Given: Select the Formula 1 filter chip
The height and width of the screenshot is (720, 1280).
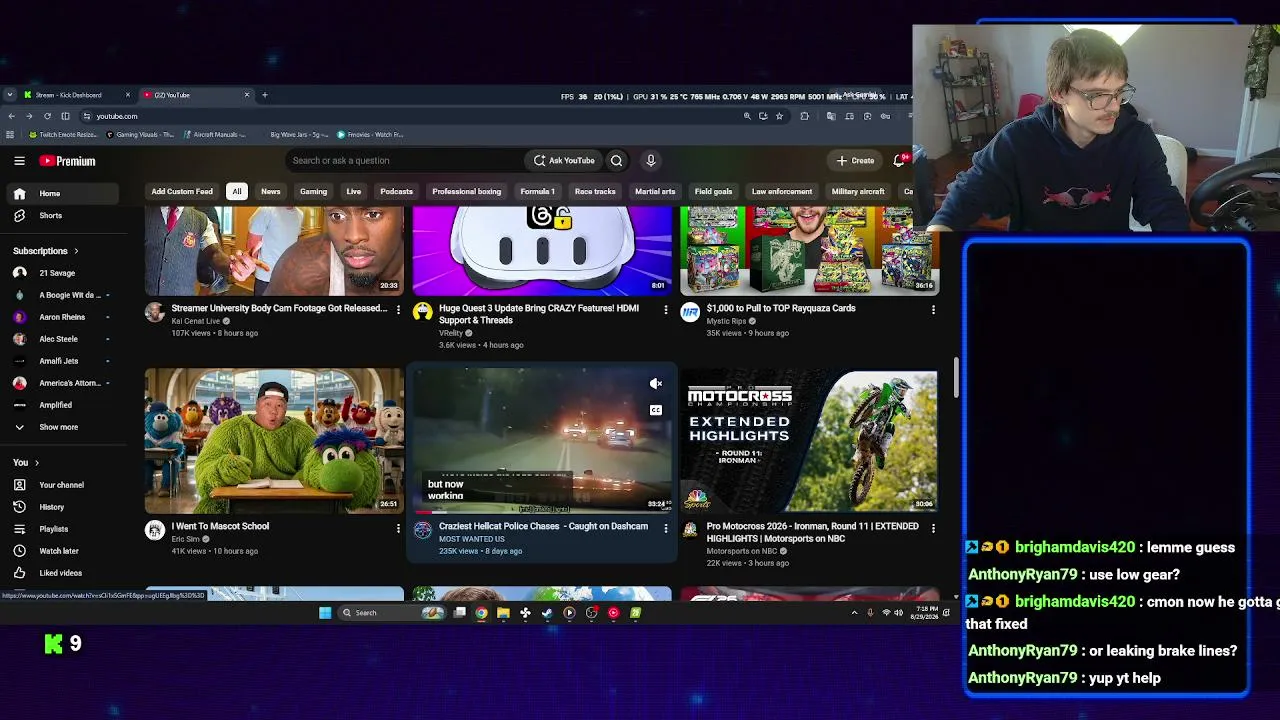Looking at the screenshot, I should (x=537, y=191).
